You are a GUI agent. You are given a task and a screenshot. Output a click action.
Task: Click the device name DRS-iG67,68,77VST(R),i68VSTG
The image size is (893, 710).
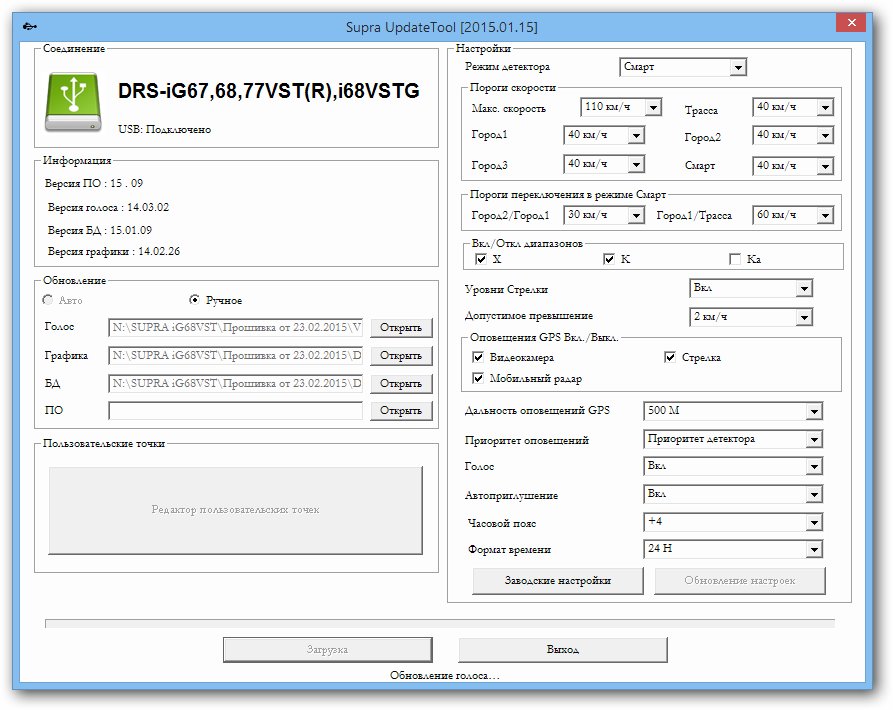[269, 91]
